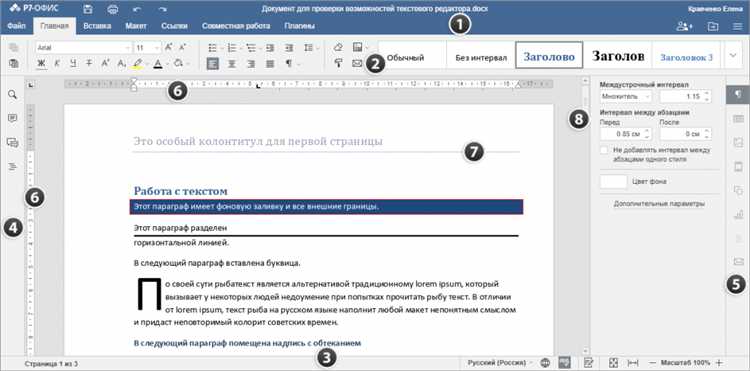Viewport: 750px width, 371px height.
Task: Apply the Обычный style
Action: tap(412, 58)
